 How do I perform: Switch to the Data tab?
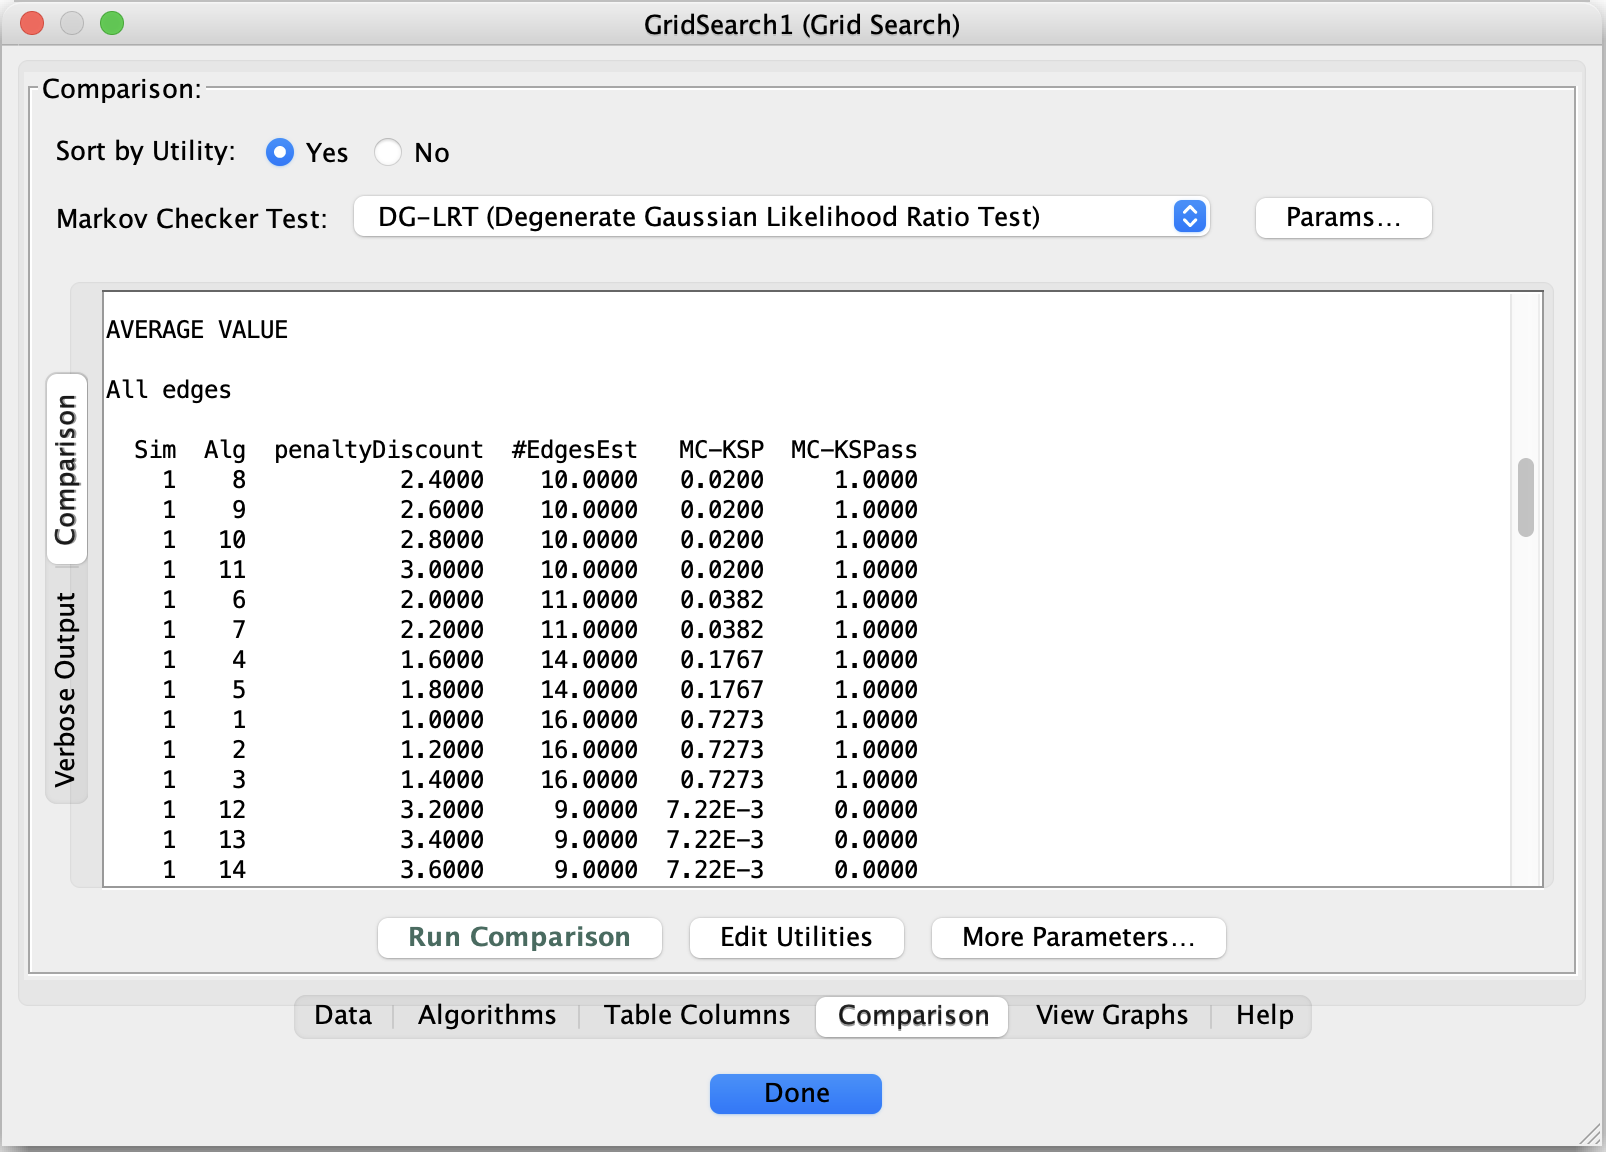coord(343,1015)
